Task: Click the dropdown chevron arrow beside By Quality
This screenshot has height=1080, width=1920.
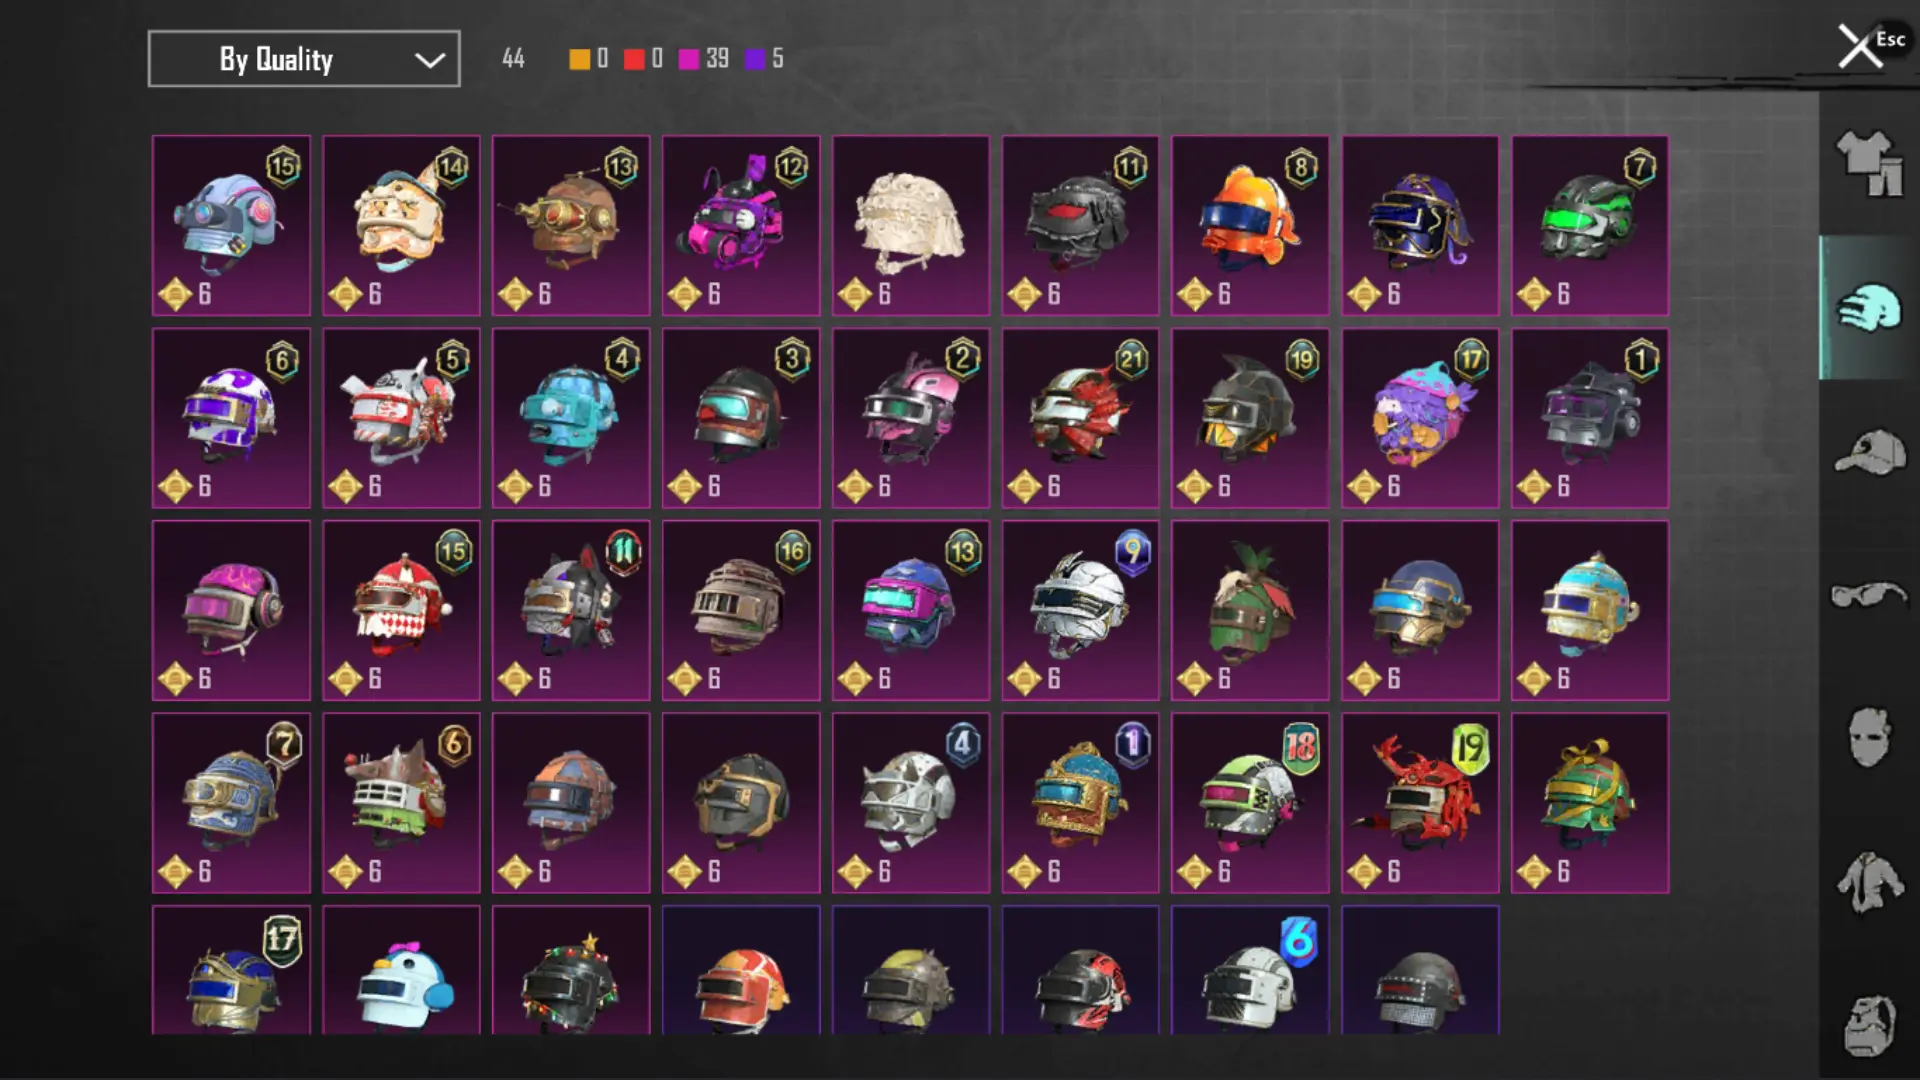Action: [430, 60]
